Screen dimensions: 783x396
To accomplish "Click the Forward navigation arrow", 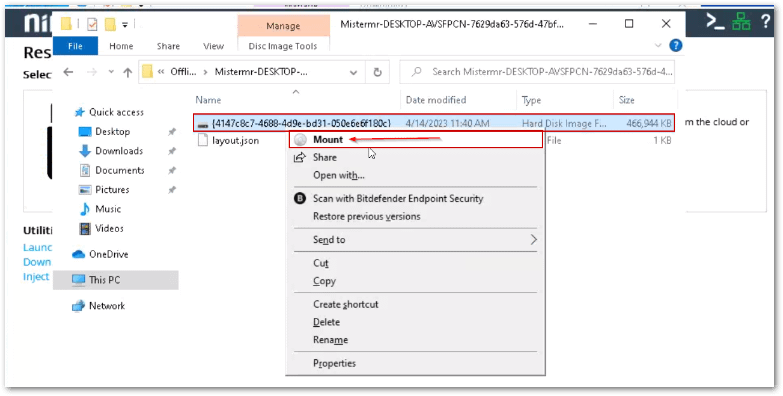I will (92, 72).
